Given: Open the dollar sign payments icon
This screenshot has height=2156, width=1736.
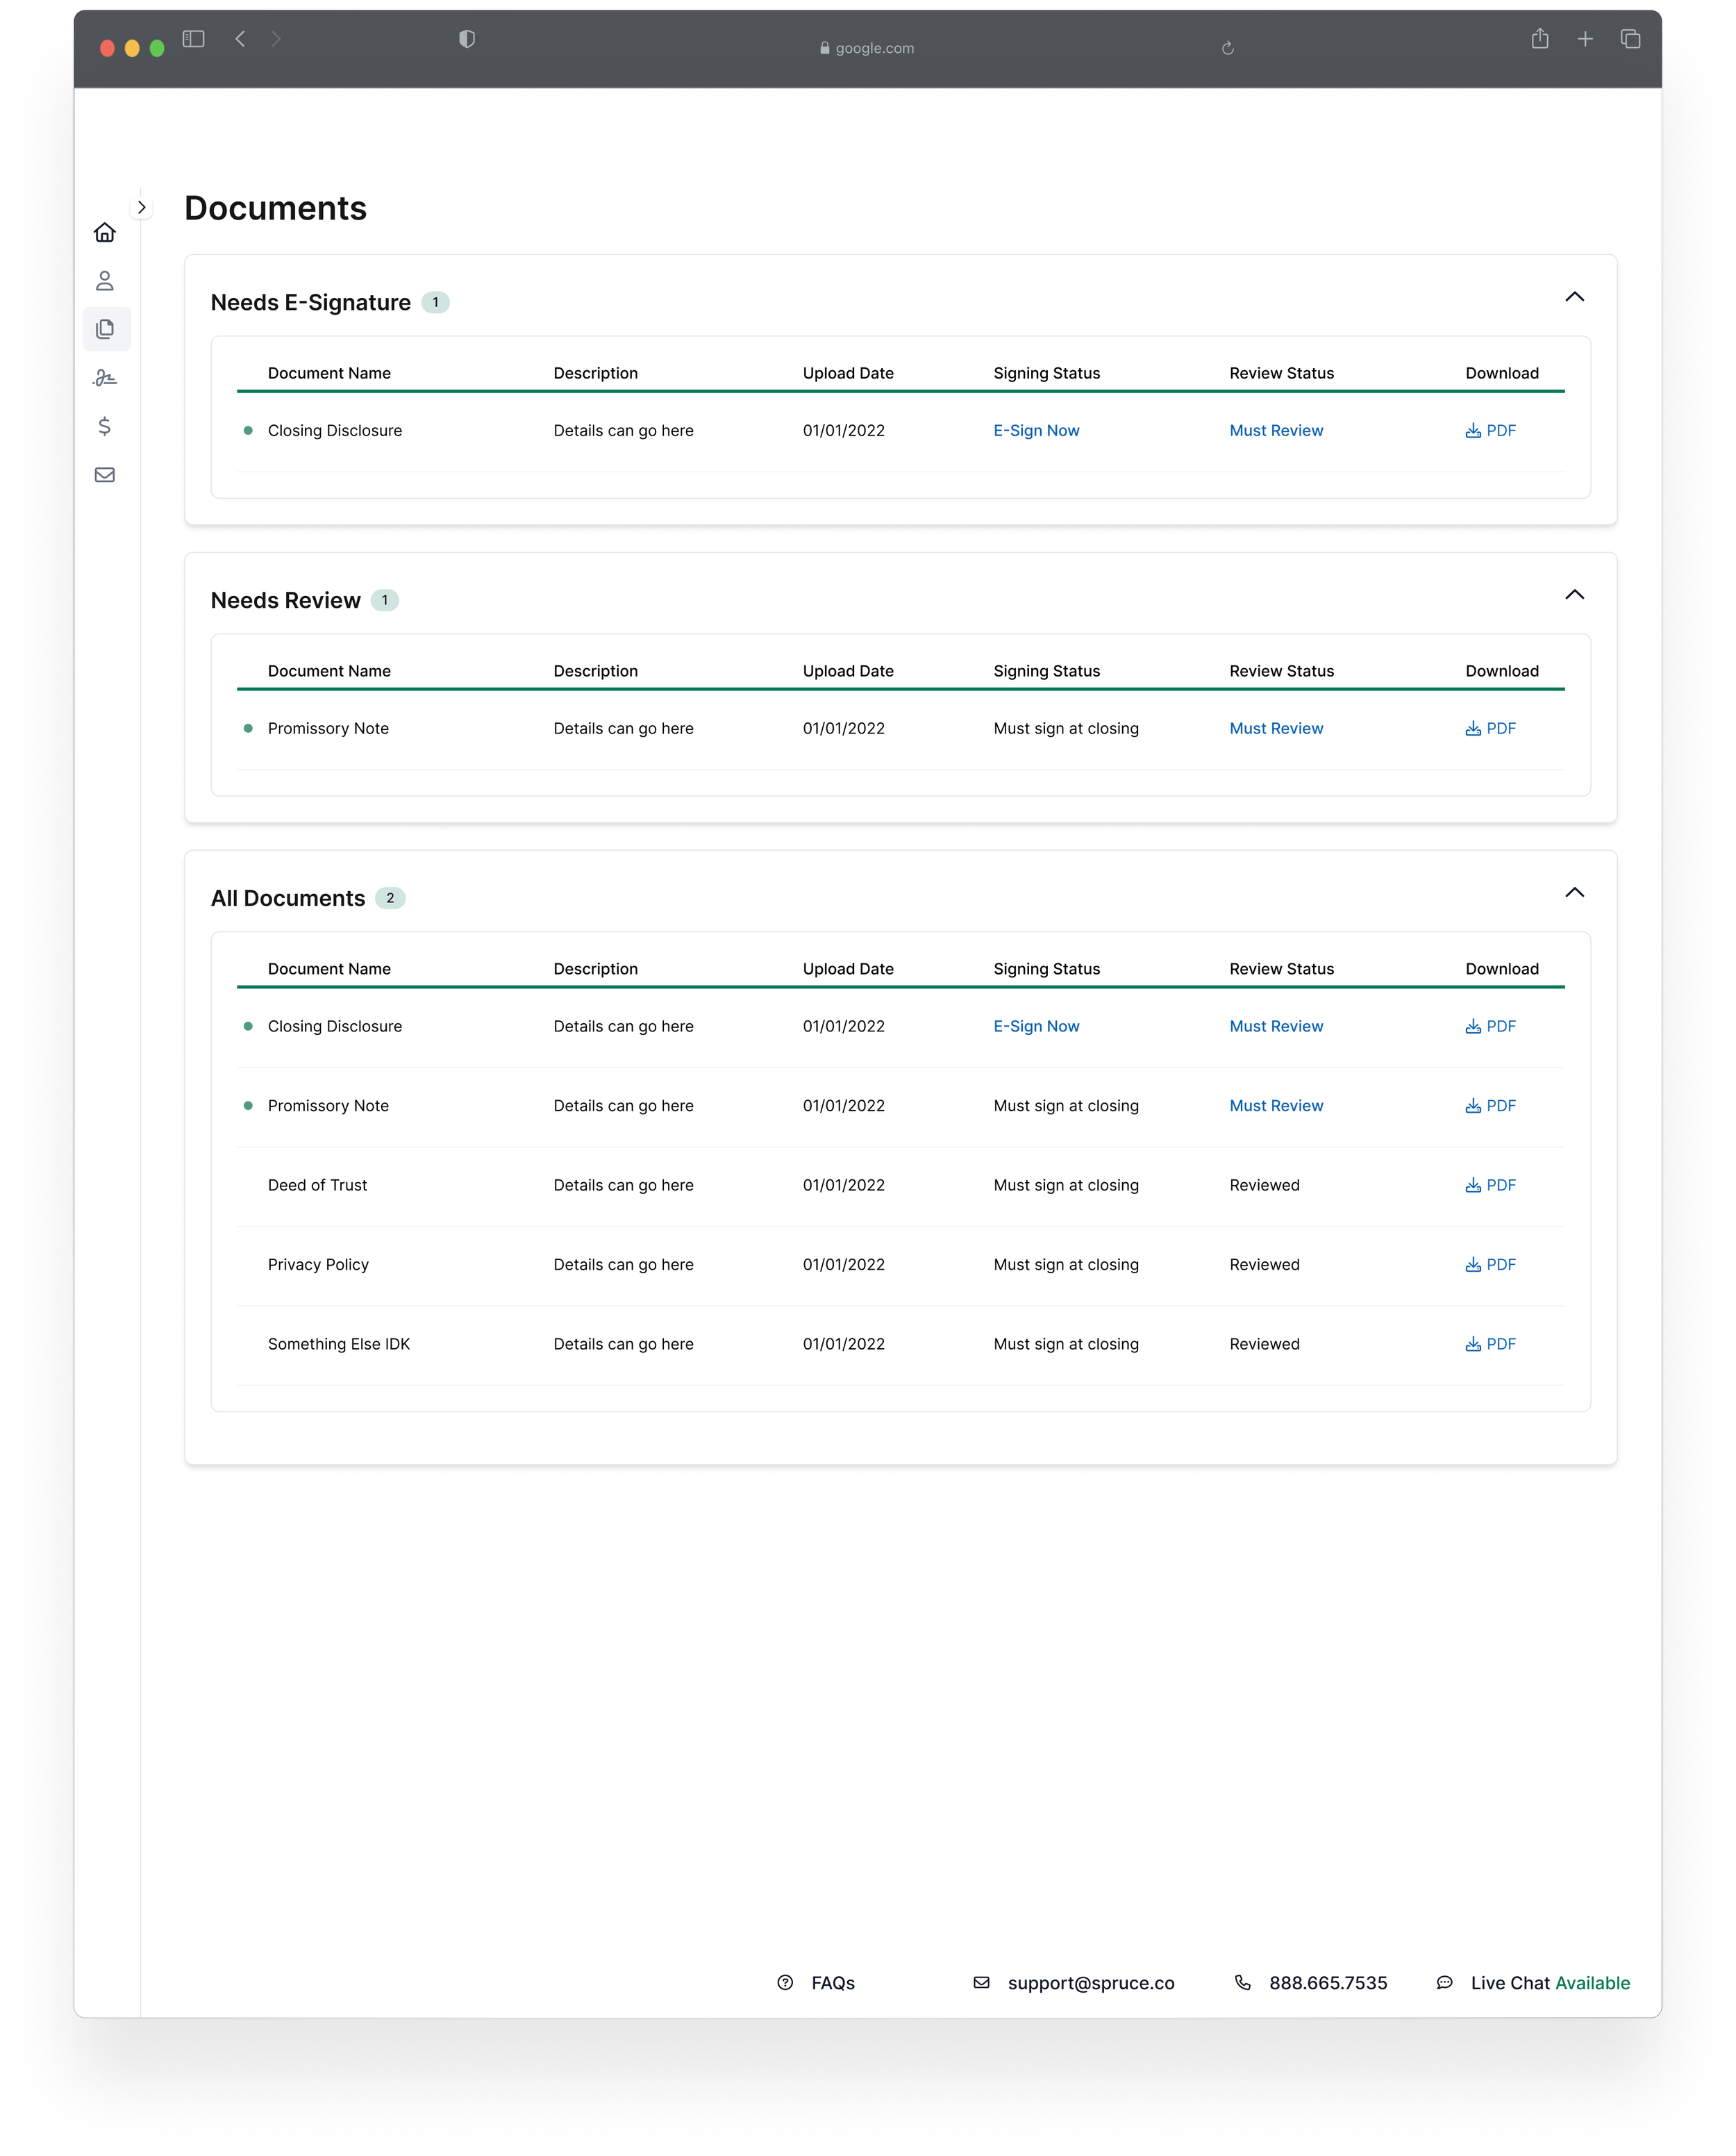Looking at the screenshot, I should 105,426.
